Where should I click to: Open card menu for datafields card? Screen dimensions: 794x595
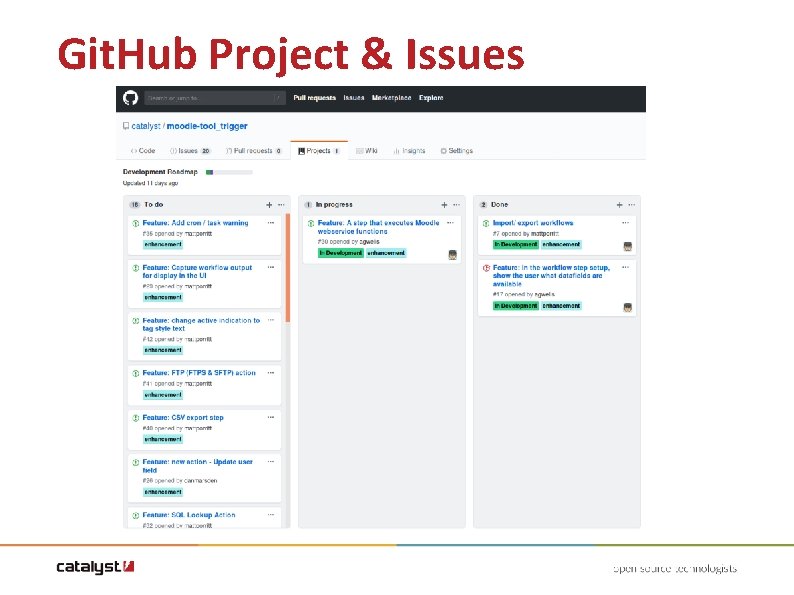pos(625,267)
